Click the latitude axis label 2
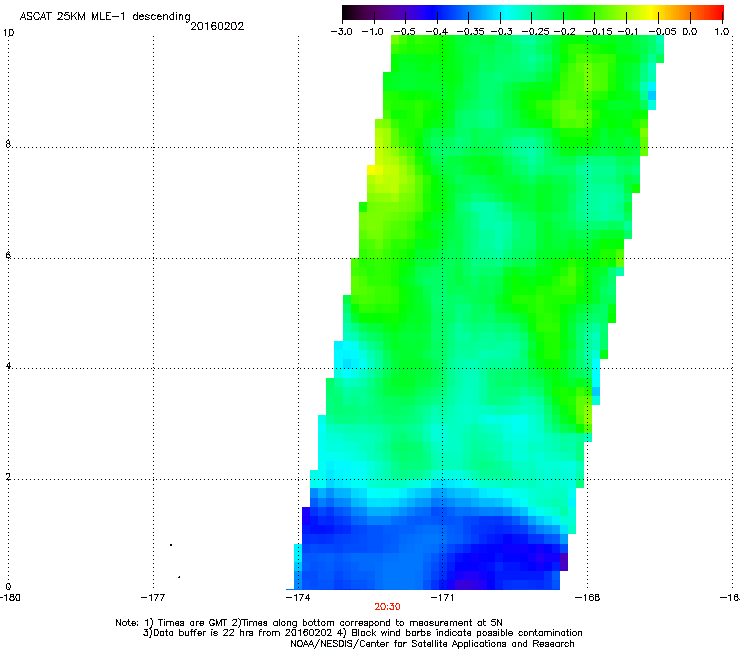Image resolution: width=740 pixels, height=650 pixels. 8,477
